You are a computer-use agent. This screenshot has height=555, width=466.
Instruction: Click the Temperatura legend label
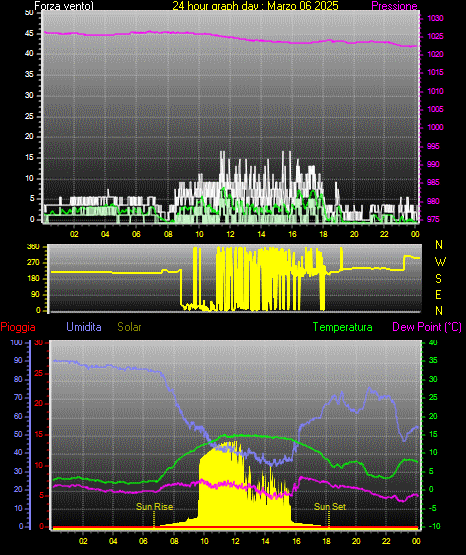(343, 327)
